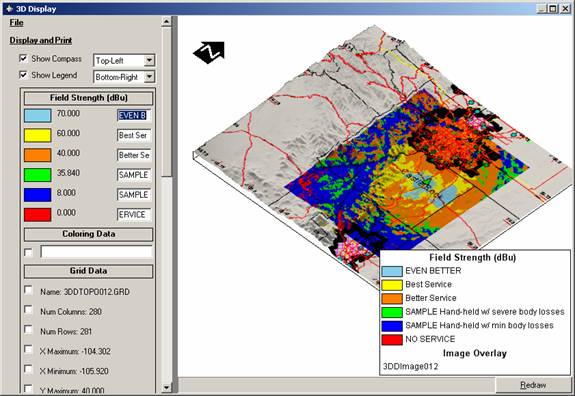Click the down arrow of panel scrollbar

166,387
